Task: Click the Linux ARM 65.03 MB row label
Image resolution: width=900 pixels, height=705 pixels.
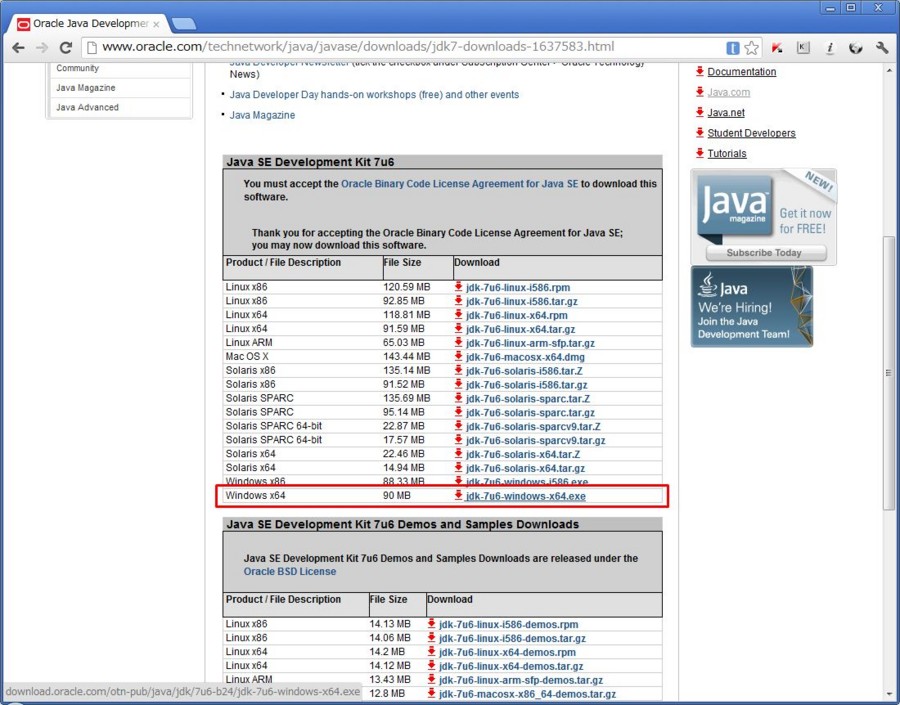Action: [249, 343]
